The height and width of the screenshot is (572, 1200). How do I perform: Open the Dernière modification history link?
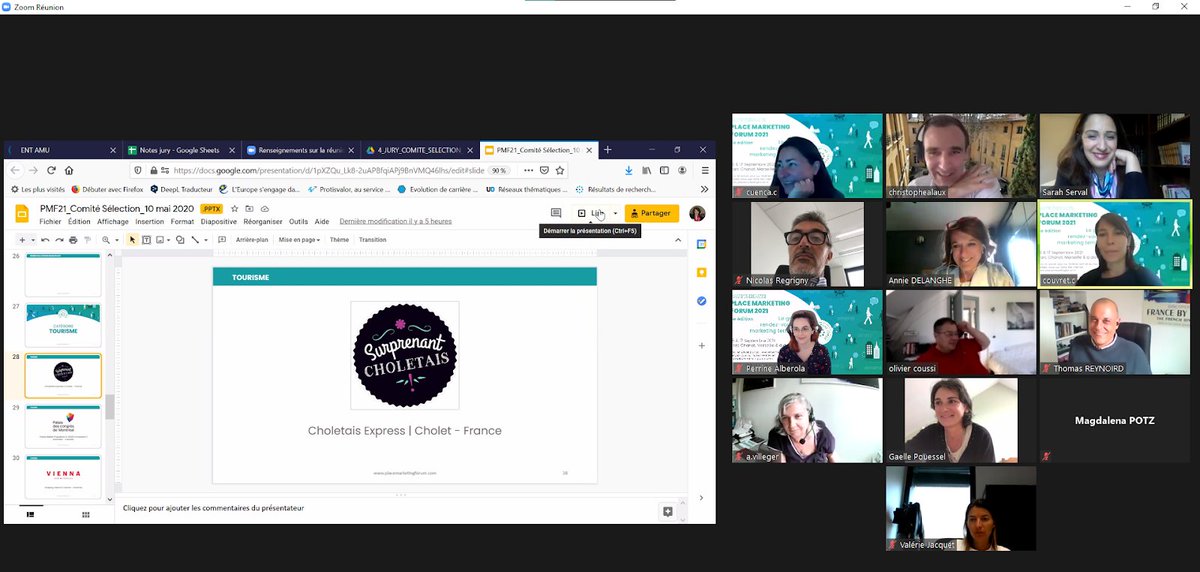pyautogui.click(x=396, y=222)
